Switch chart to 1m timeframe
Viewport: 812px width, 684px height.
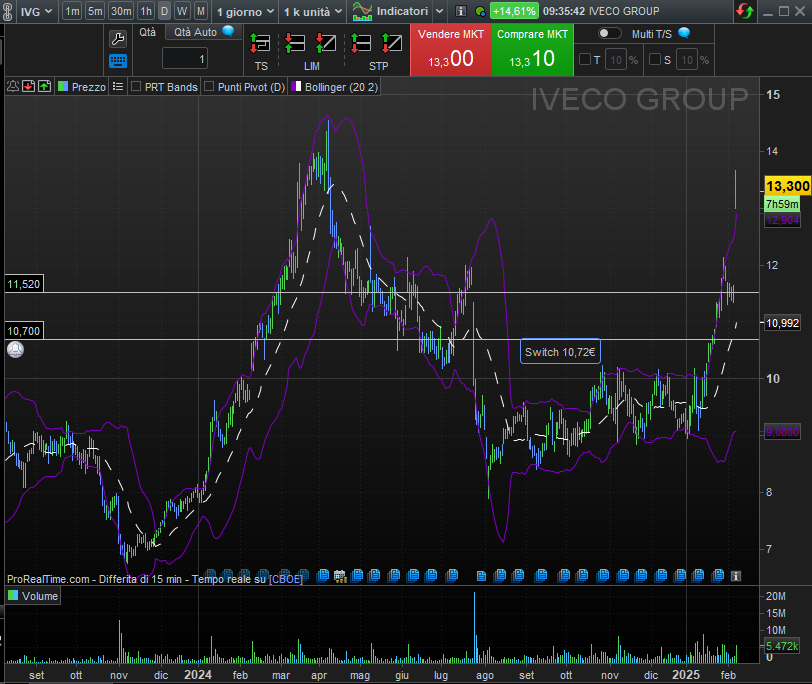click(x=72, y=11)
